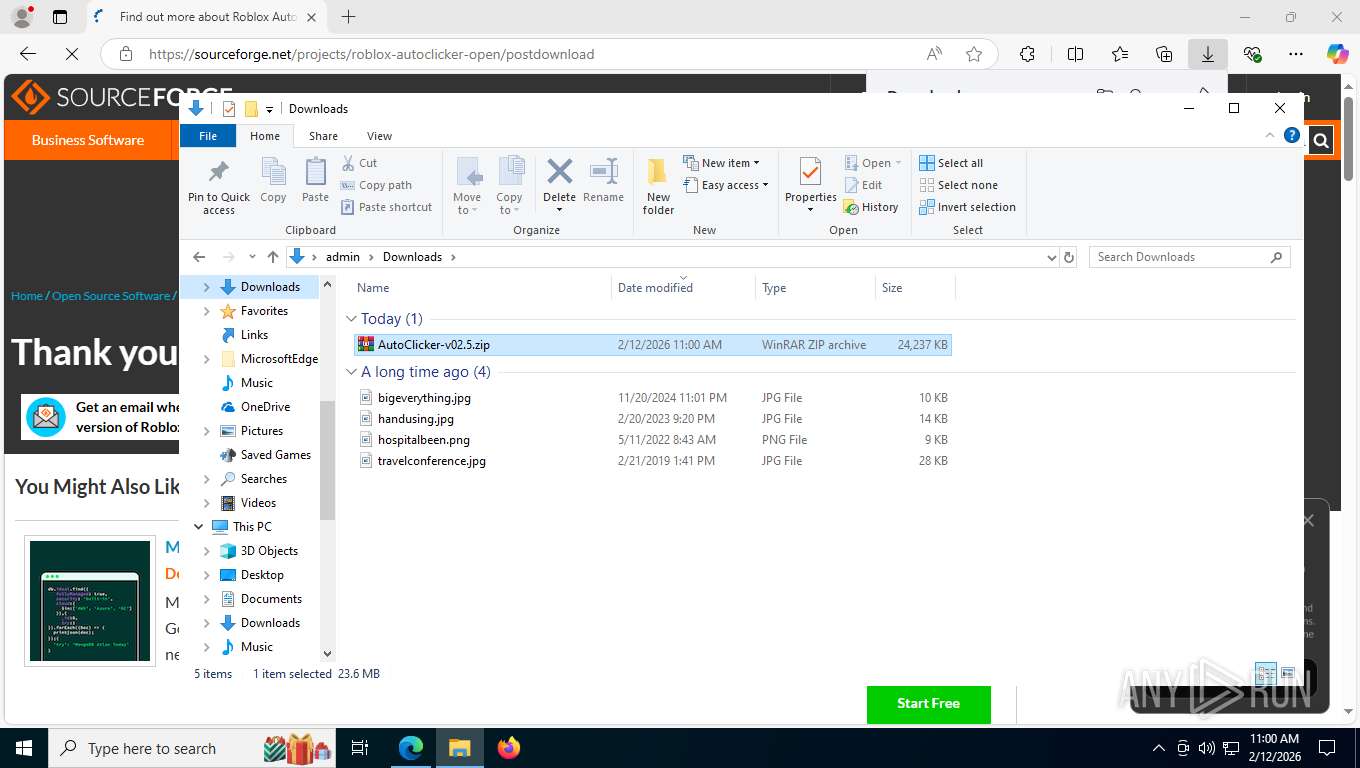Open Open Source Software breadcrumb link
Image resolution: width=1360 pixels, height=768 pixels.
[x=111, y=296]
